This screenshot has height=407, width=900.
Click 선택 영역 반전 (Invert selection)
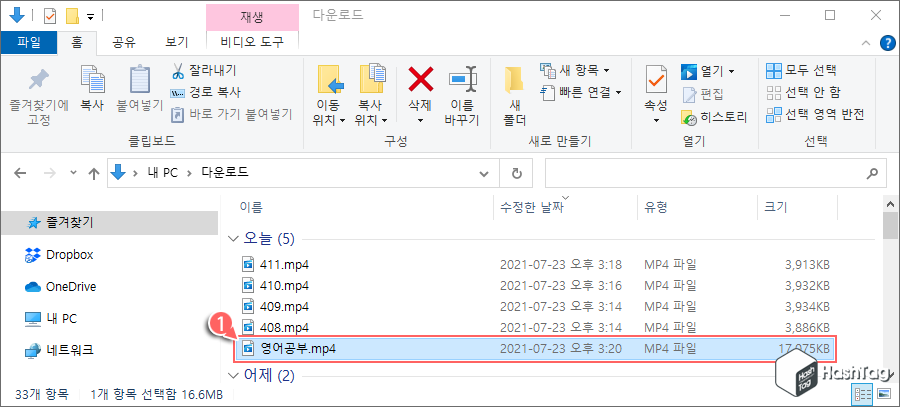click(815, 115)
